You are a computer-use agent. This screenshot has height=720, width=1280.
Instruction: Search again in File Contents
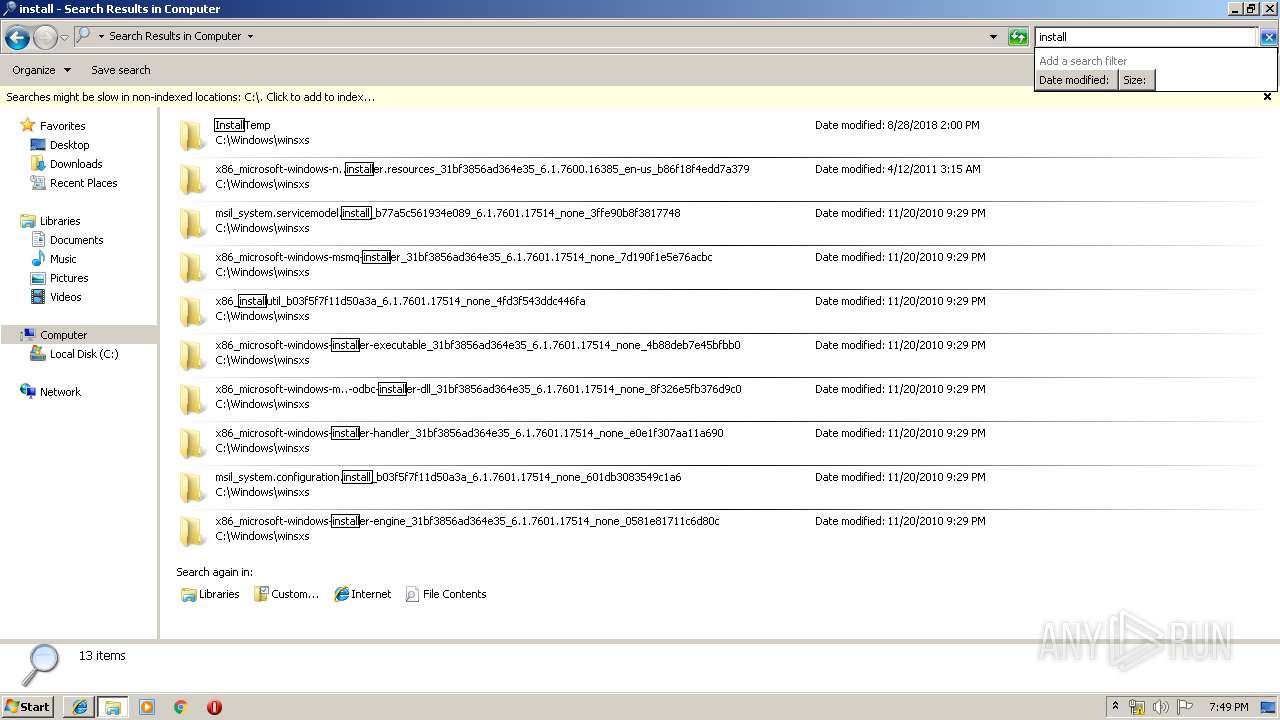click(446, 594)
